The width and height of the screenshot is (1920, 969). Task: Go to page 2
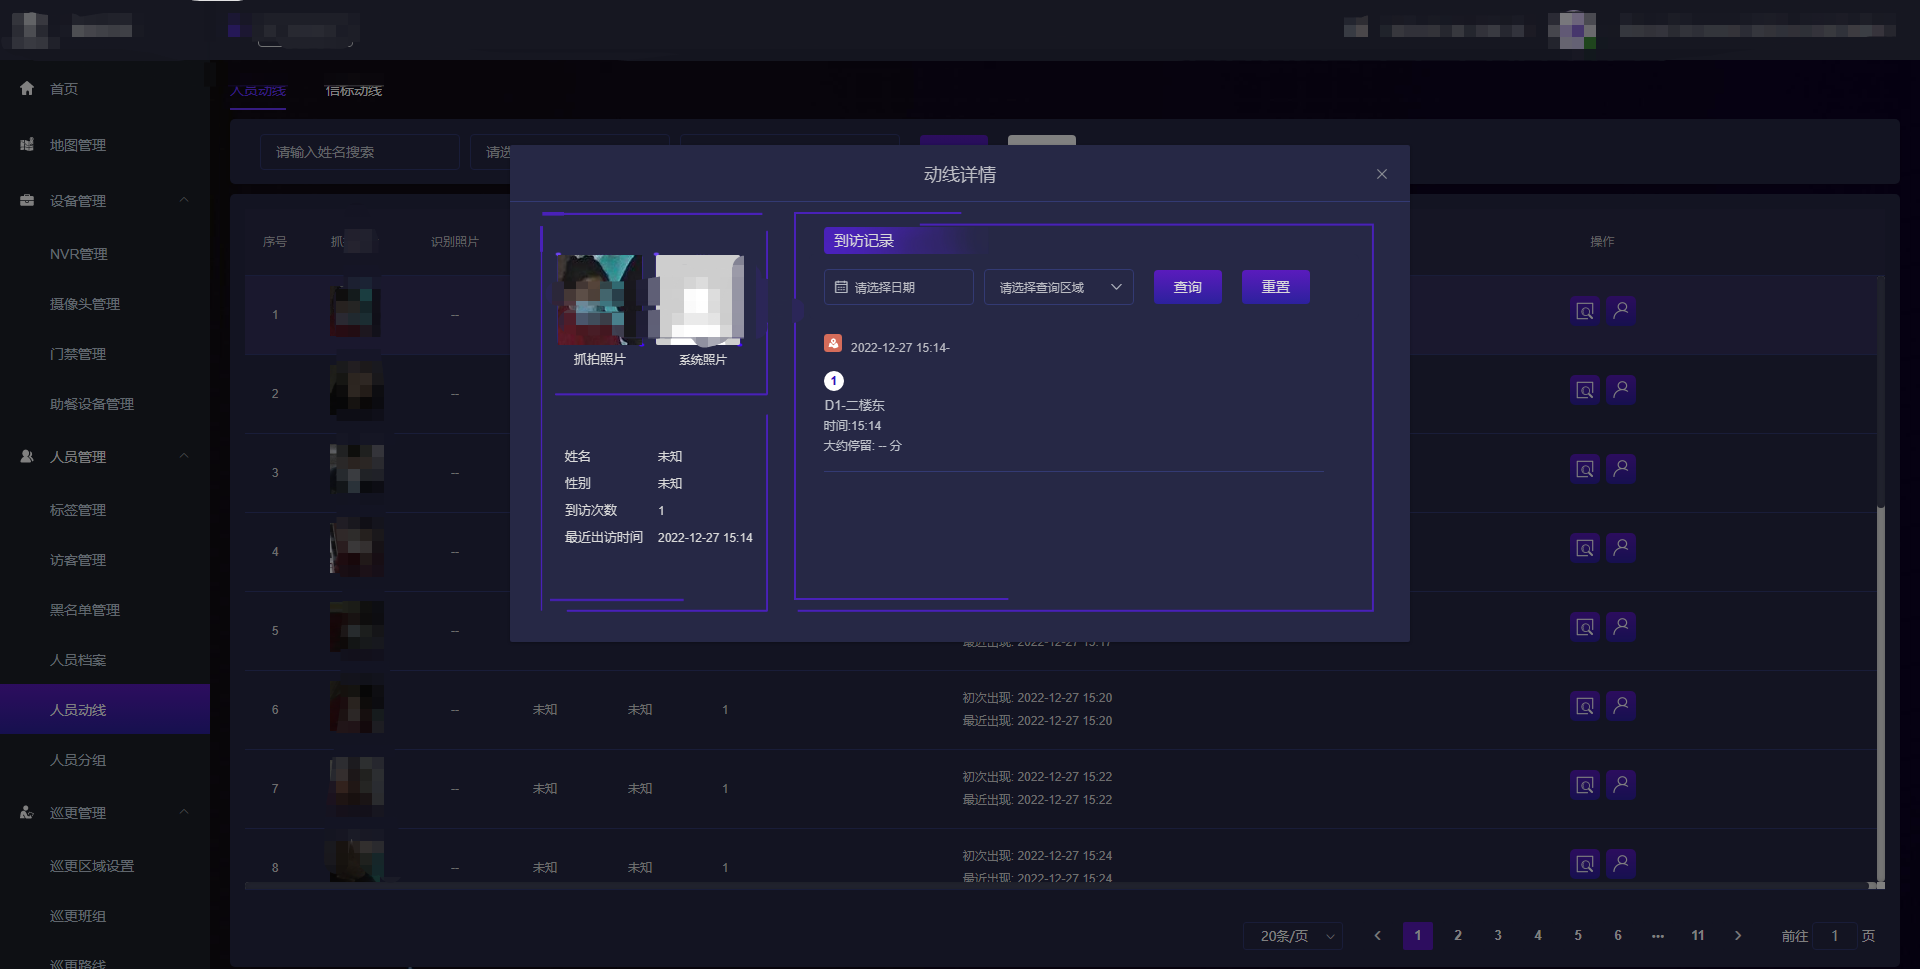pyautogui.click(x=1458, y=936)
